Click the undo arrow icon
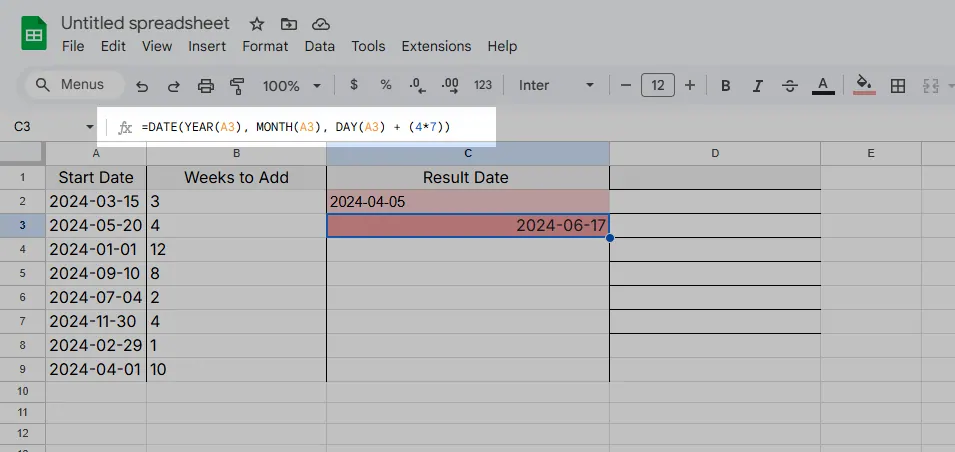This screenshot has width=955, height=452. tap(142, 86)
